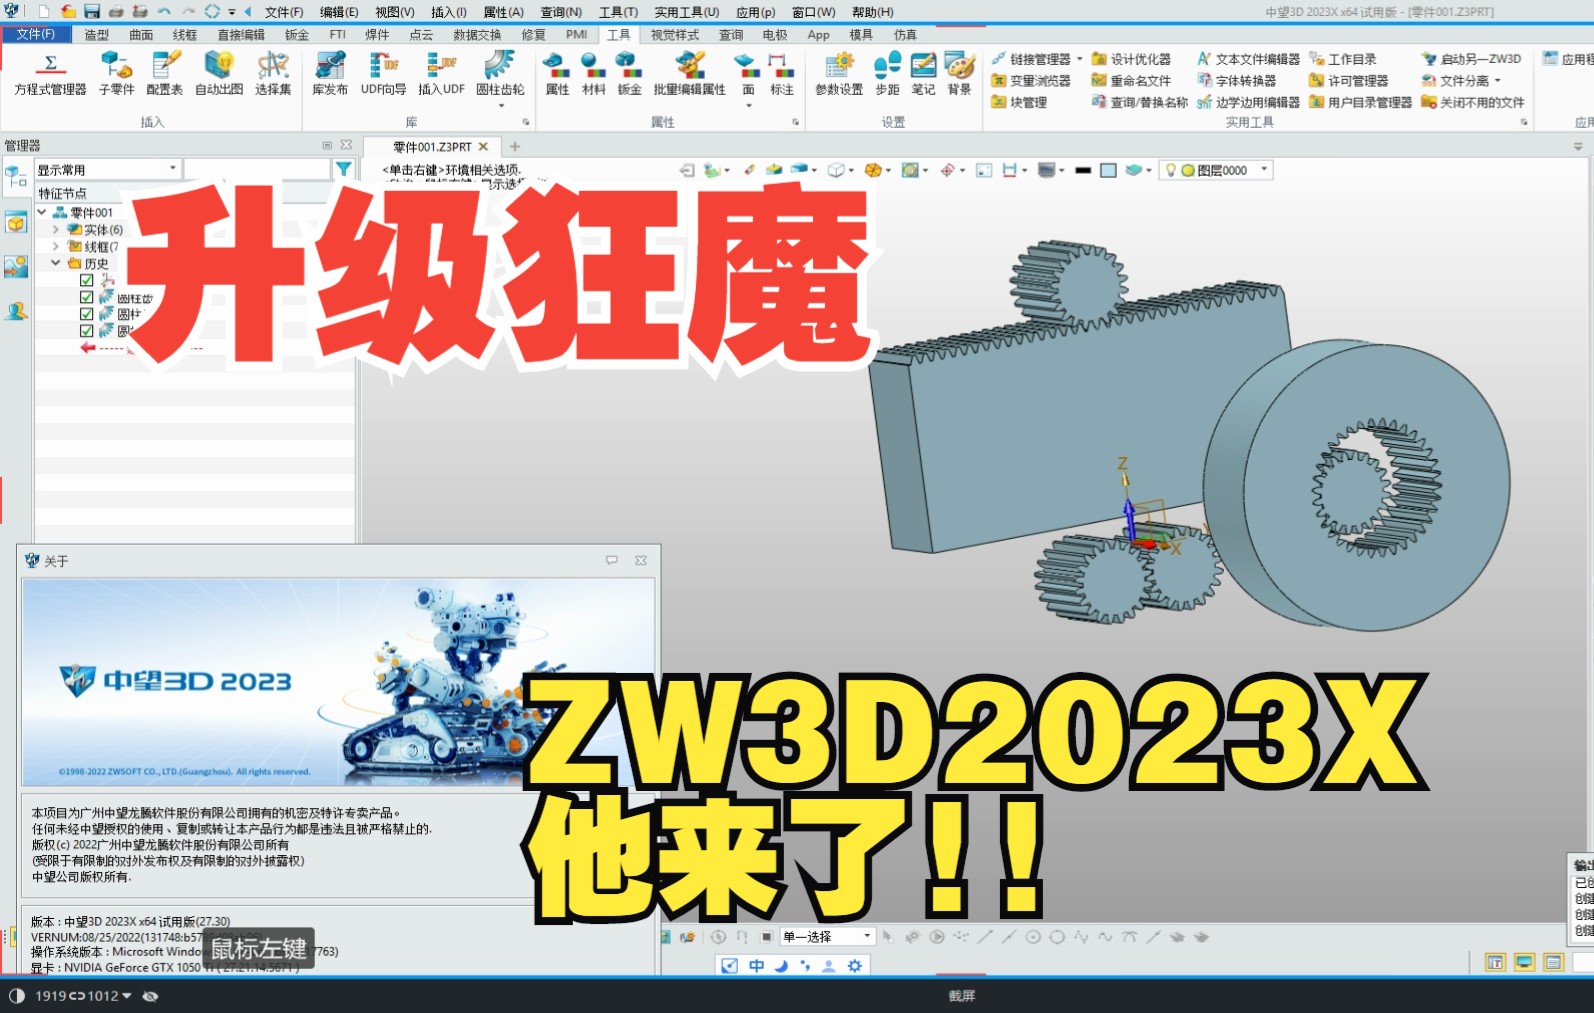The width and height of the screenshot is (1594, 1013).
Task: Expand the 实体(6) tree node
Action: (x=56, y=230)
